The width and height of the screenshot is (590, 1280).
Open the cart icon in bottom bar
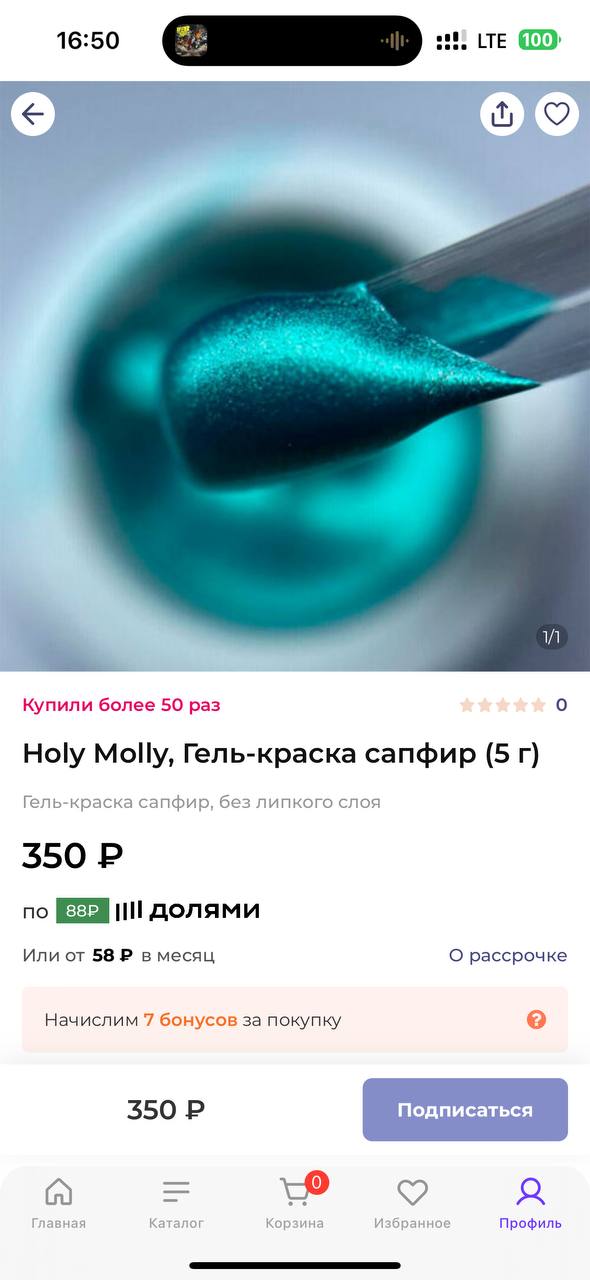(295, 1201)
